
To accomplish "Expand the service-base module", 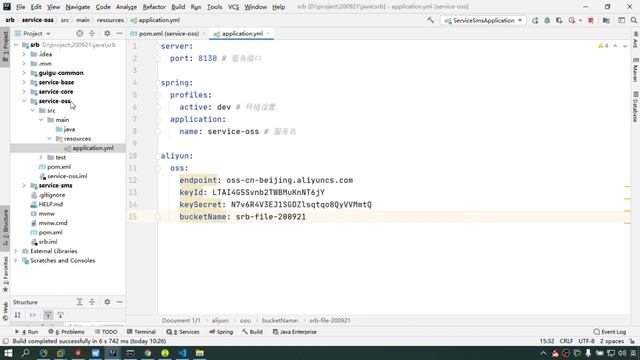I will tap(24, 82).
